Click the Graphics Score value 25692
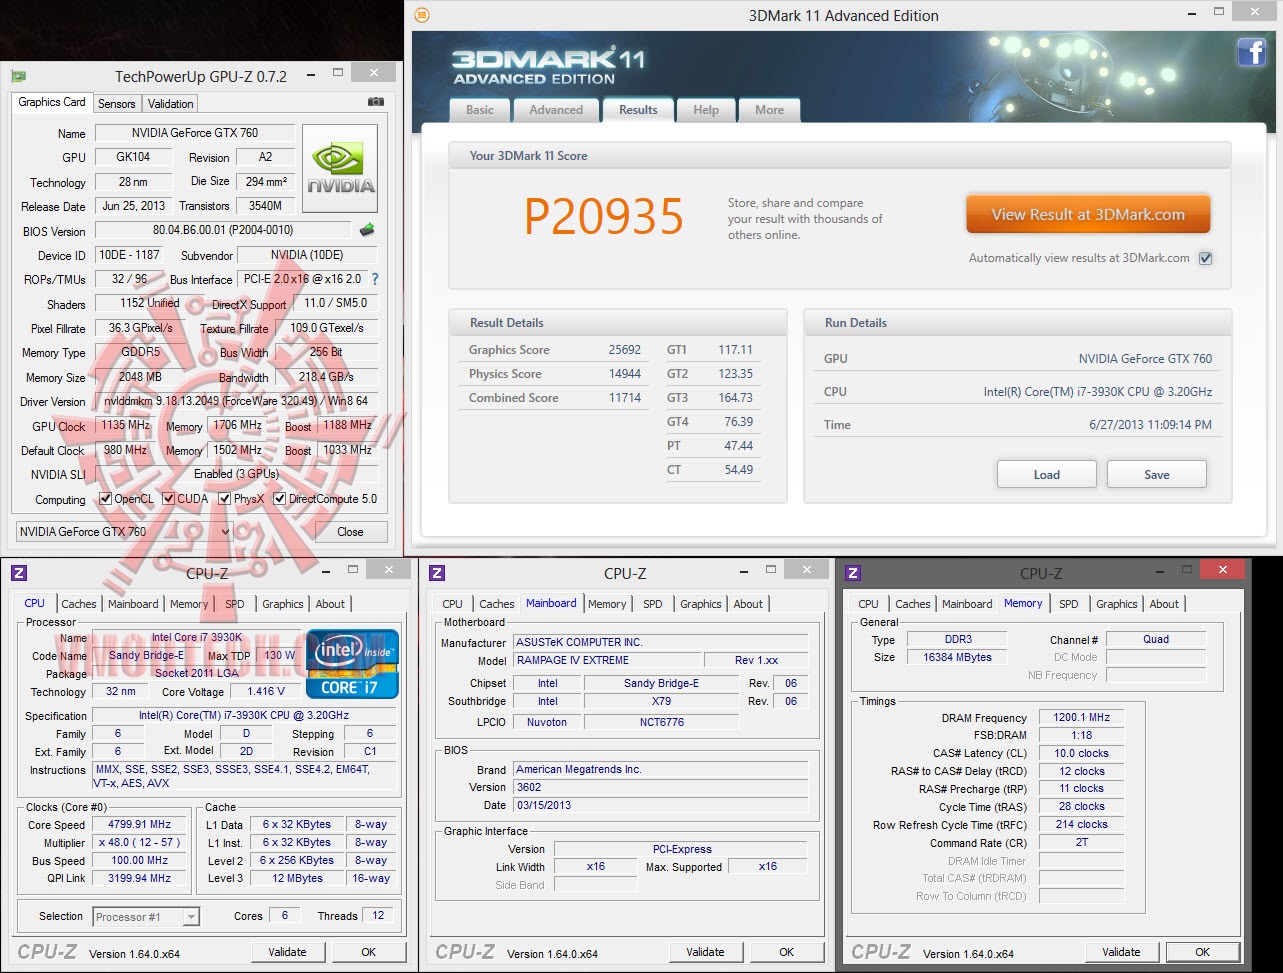 pyautogui.click(x=624, y=350)
